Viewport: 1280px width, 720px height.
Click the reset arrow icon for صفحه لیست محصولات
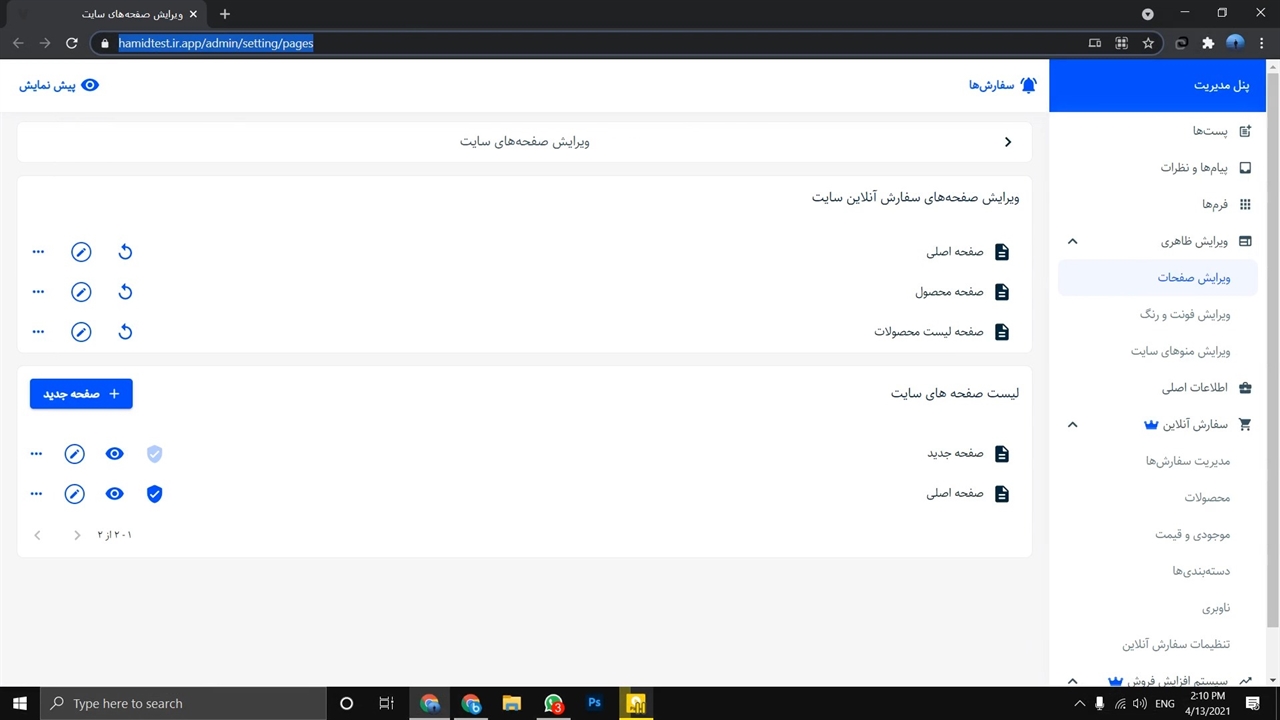pyautogui.click(x=125, y=332)
